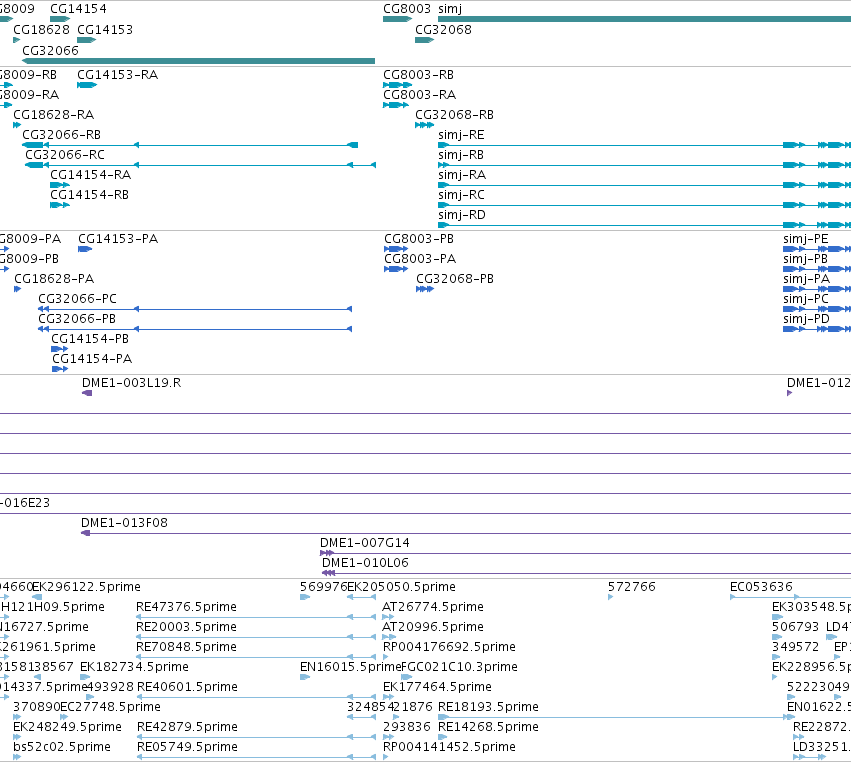Image resolution: width=851 pixels, height=762 pixels.
Task: Select EST EK296122.5prime label
Action: [x=86, y=587]
